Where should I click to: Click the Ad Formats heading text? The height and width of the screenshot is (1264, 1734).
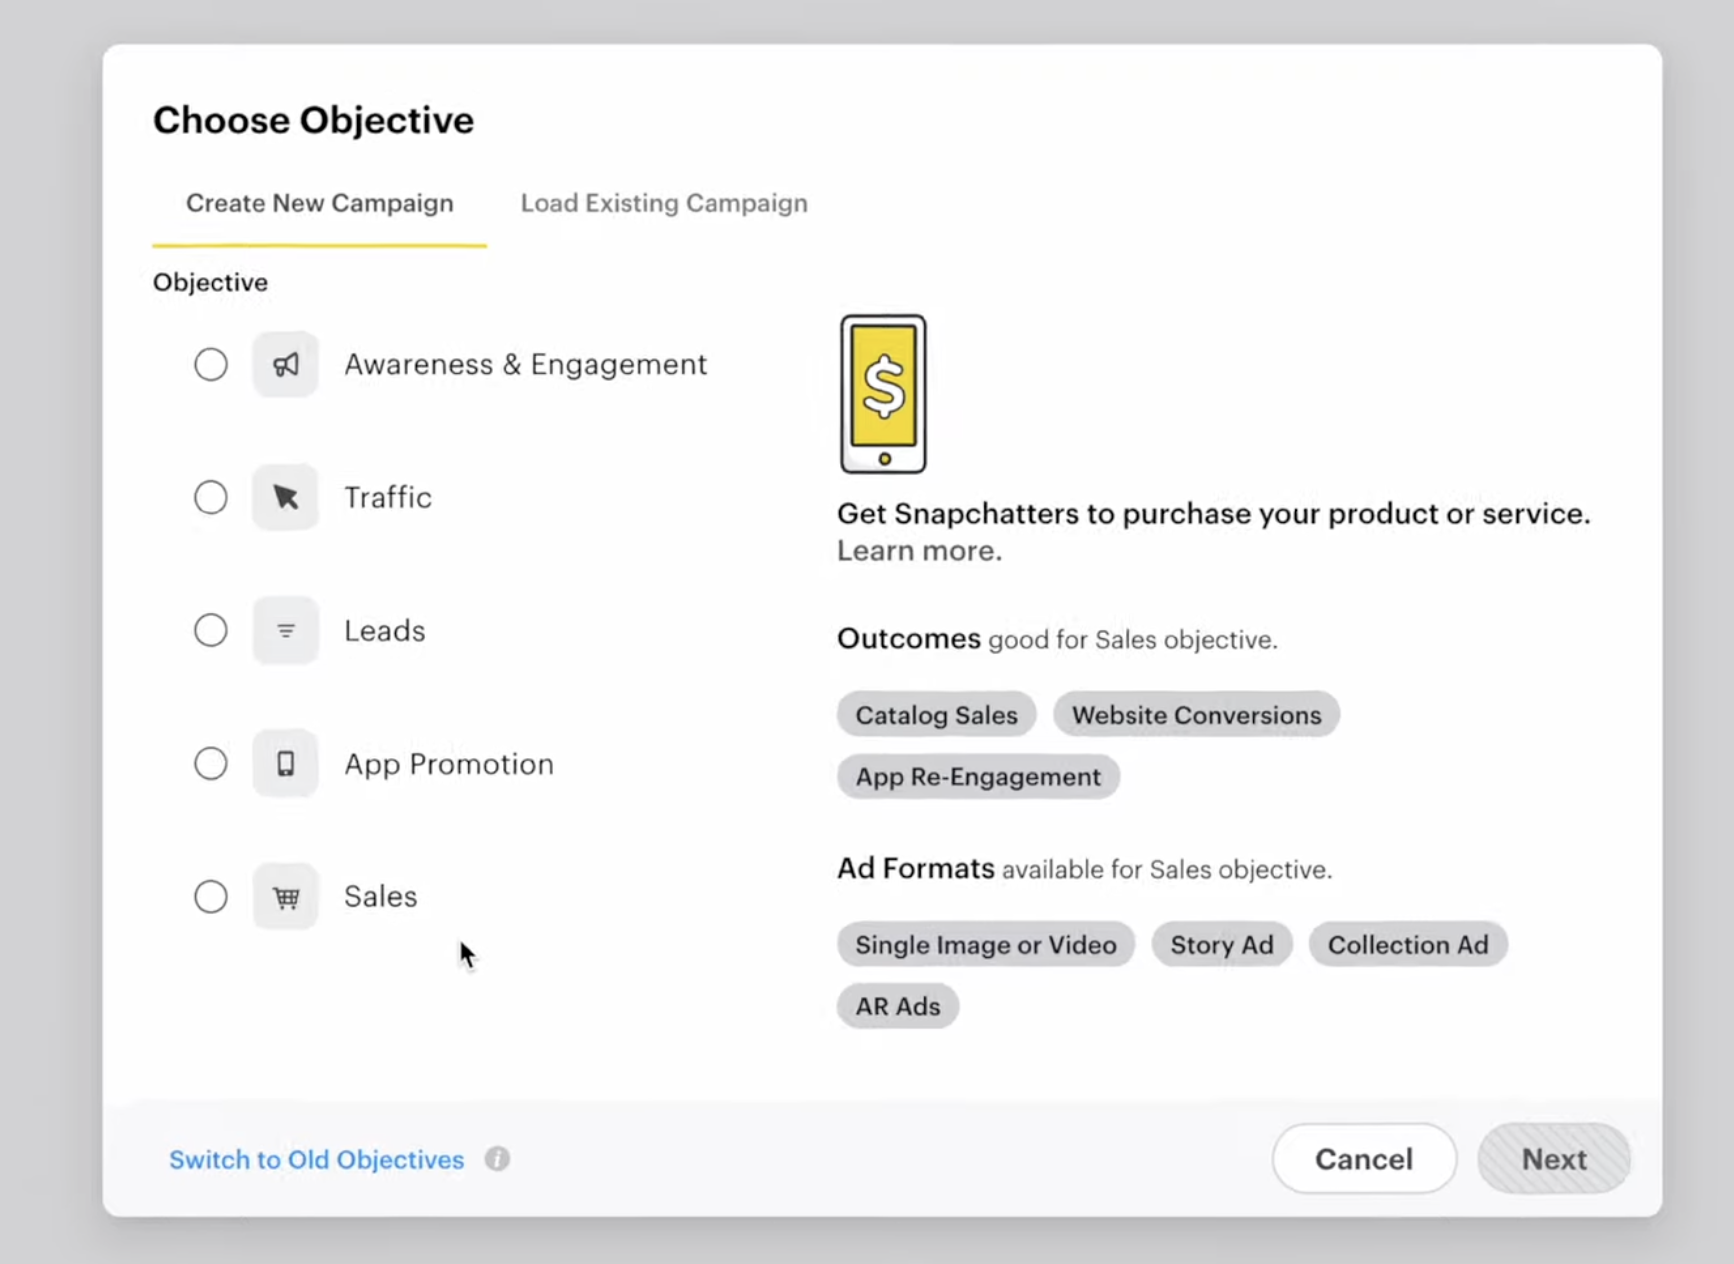tap(916, 868)
